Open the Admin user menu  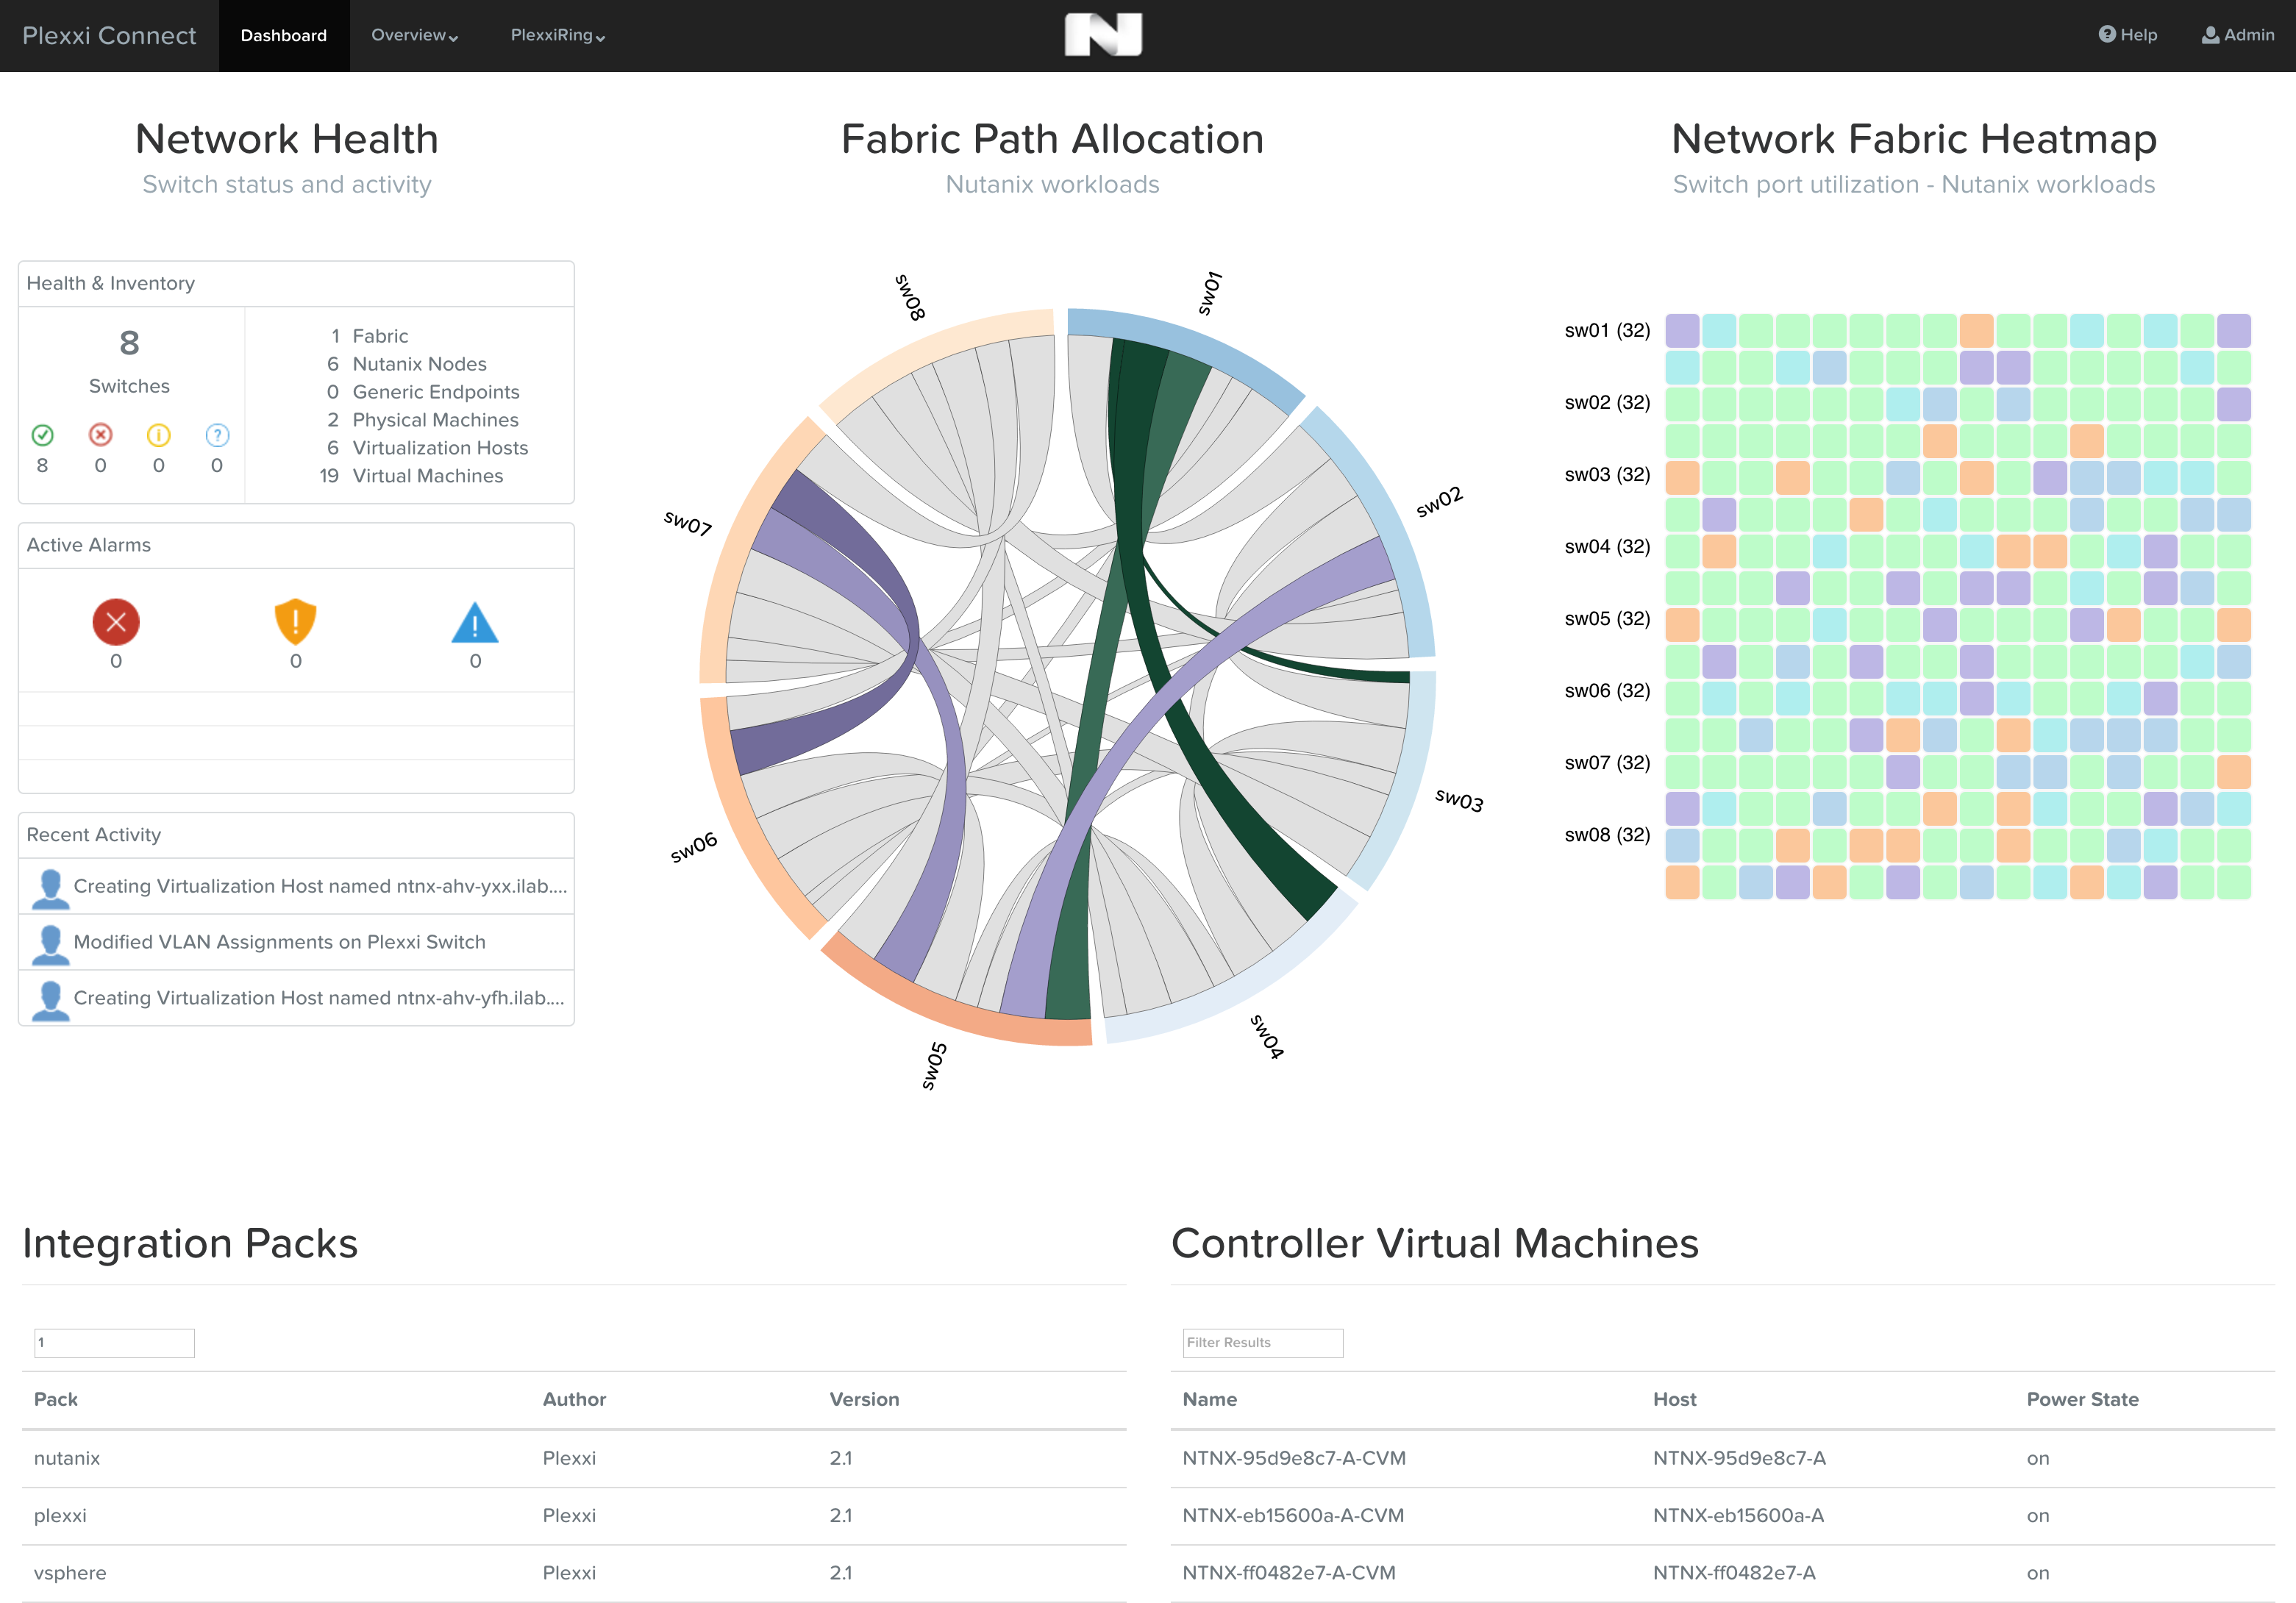[x=2238, y=35]
